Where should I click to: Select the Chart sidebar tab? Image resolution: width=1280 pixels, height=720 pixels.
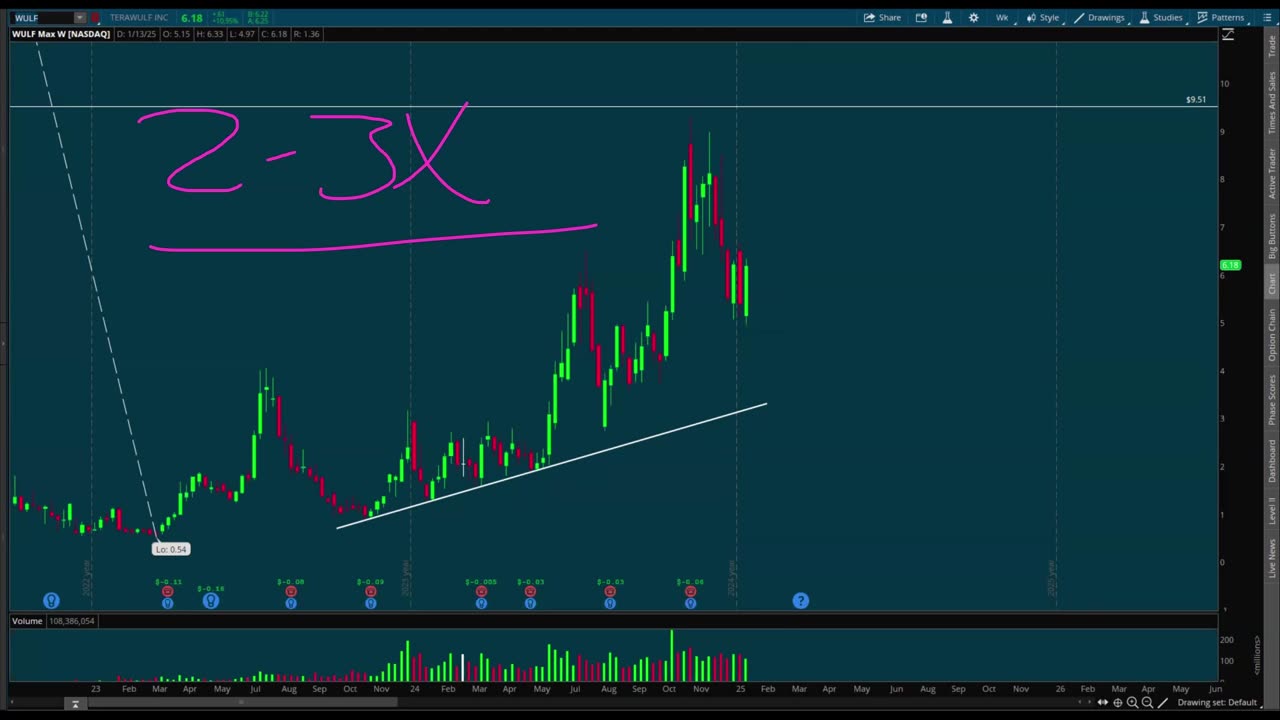click(x=1272, y=284)
